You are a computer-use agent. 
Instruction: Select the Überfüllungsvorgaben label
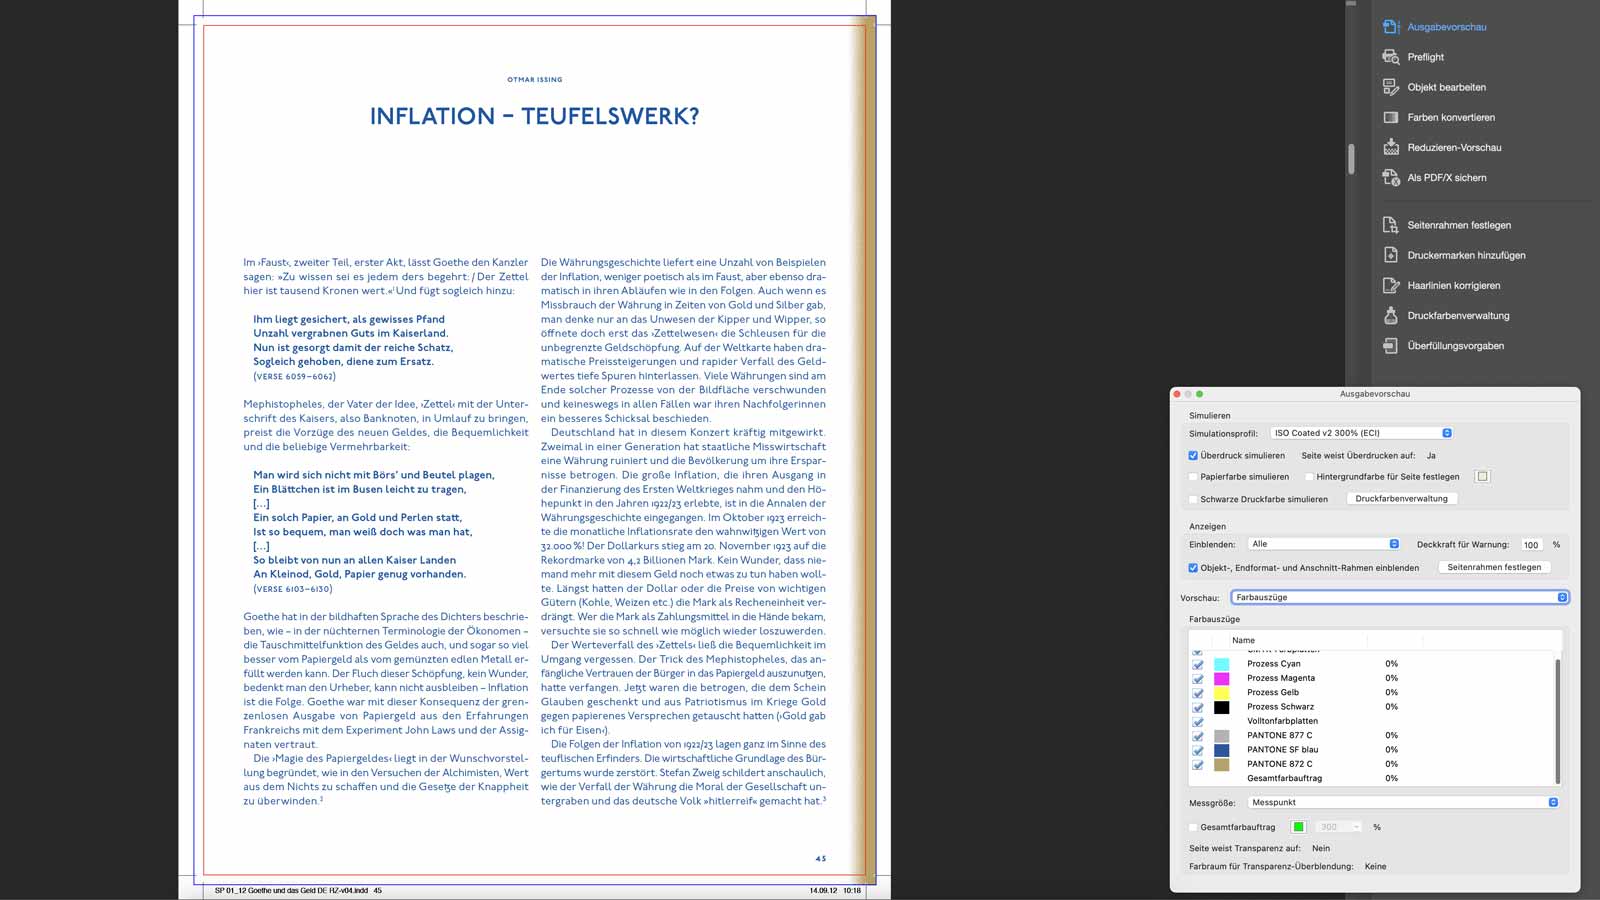click(1456, 345)
